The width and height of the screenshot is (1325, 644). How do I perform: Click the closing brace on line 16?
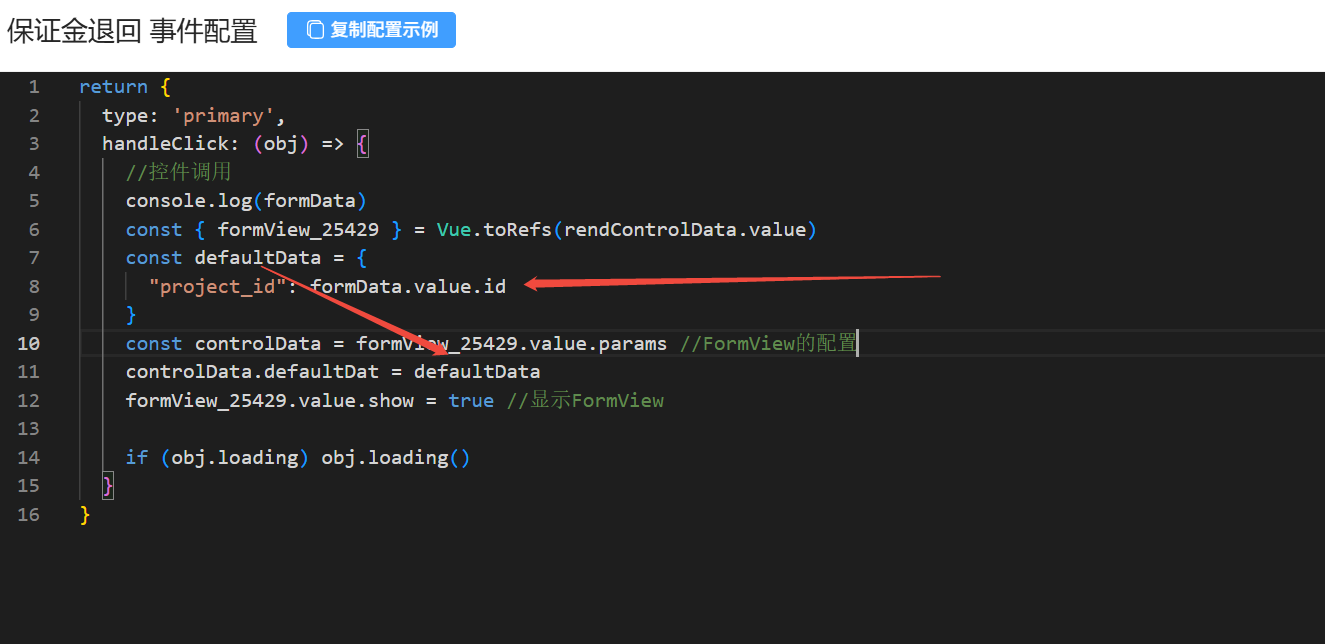(x=85, y=515)
